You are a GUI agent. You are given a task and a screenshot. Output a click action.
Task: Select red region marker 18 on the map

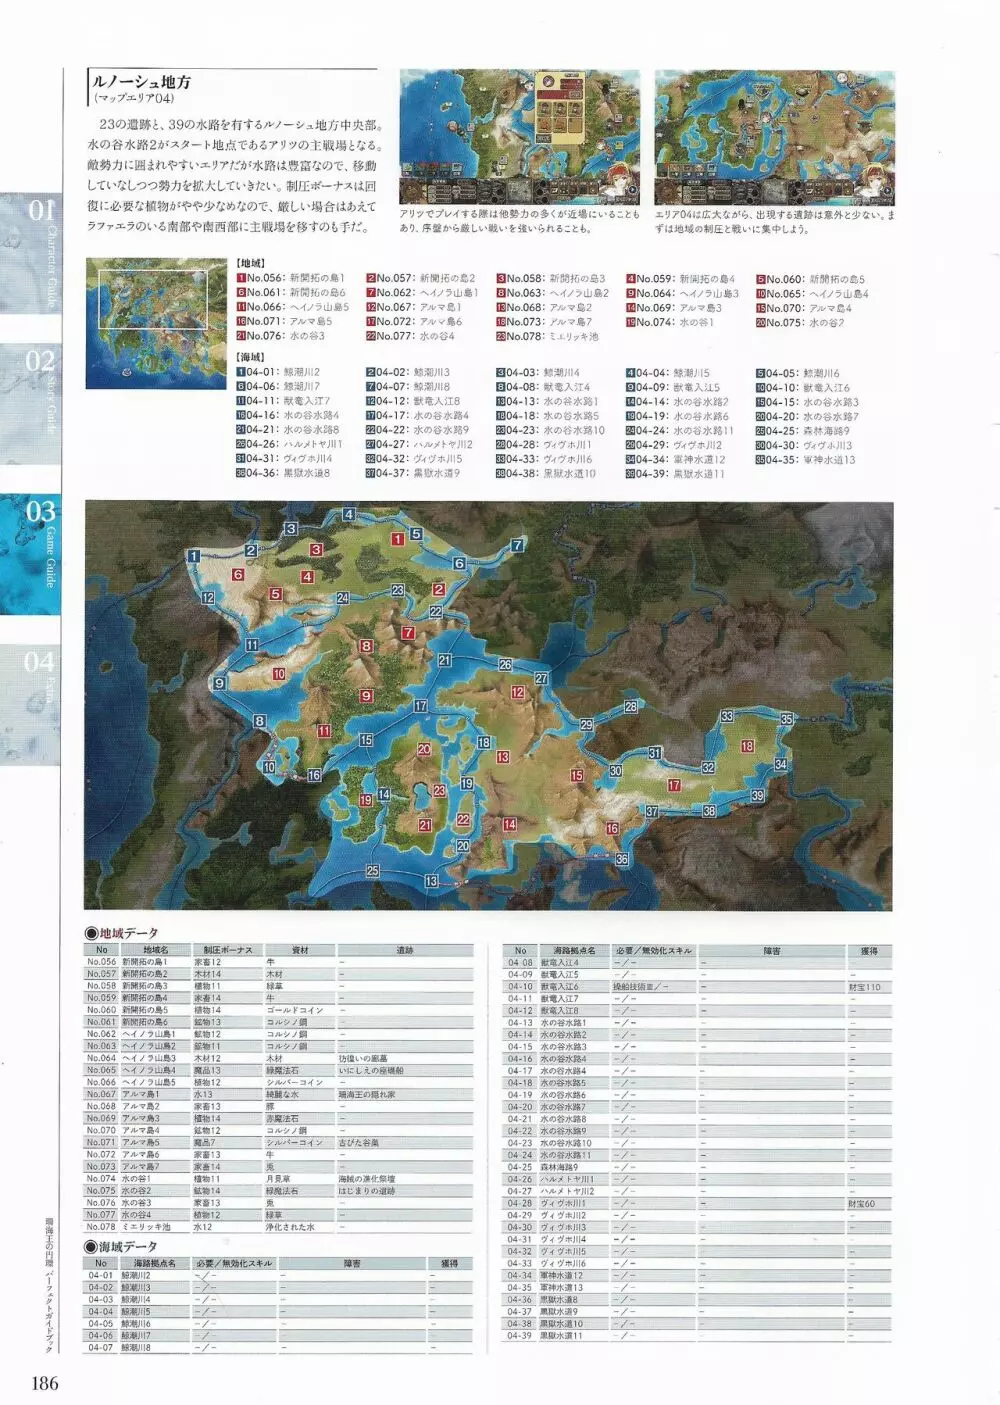(747, 746)
